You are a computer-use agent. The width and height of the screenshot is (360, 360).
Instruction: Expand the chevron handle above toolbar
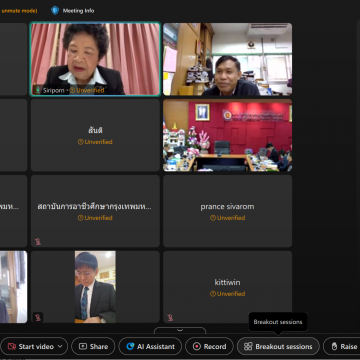[x=180, y=330]
